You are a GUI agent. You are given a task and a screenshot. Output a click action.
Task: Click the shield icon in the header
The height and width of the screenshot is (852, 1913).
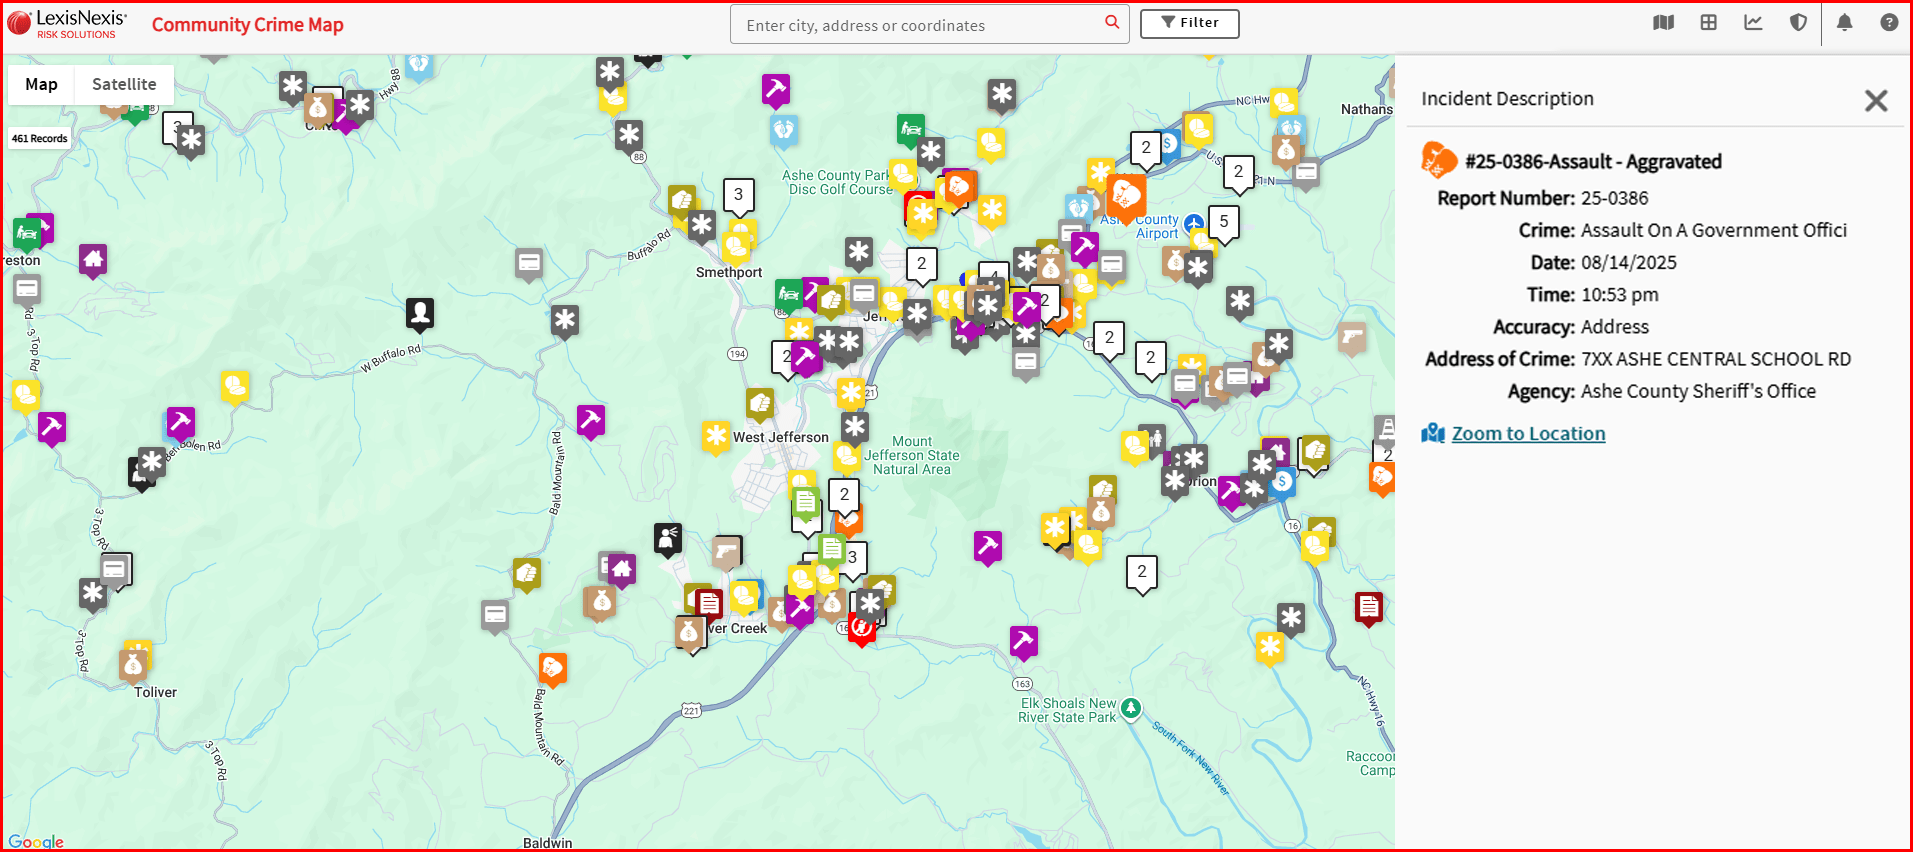(x=1798, y=23)
